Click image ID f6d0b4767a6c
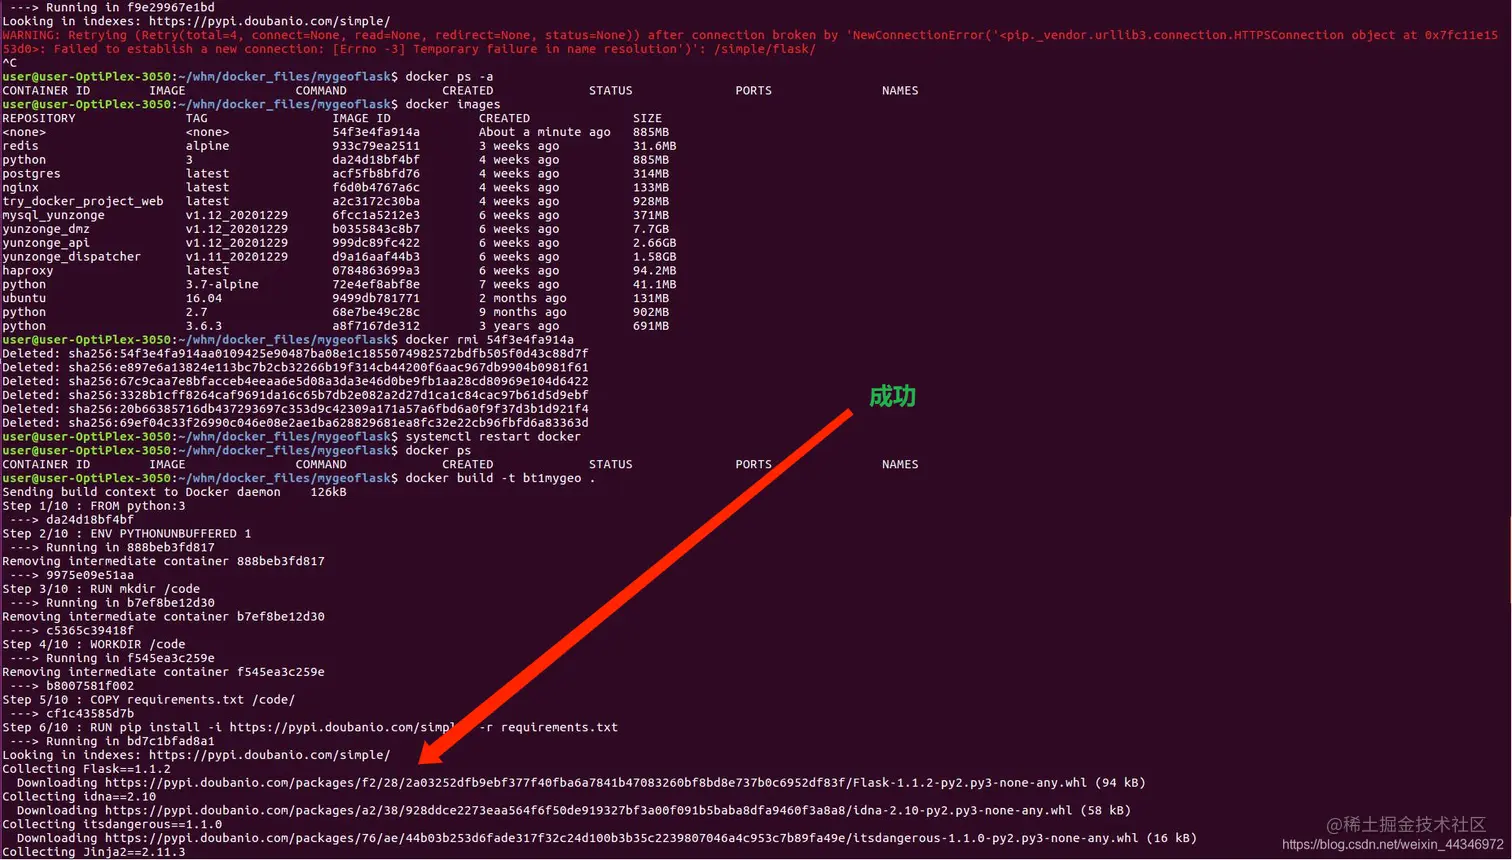This screenshot has height=860, width=1512. point(376,188)
